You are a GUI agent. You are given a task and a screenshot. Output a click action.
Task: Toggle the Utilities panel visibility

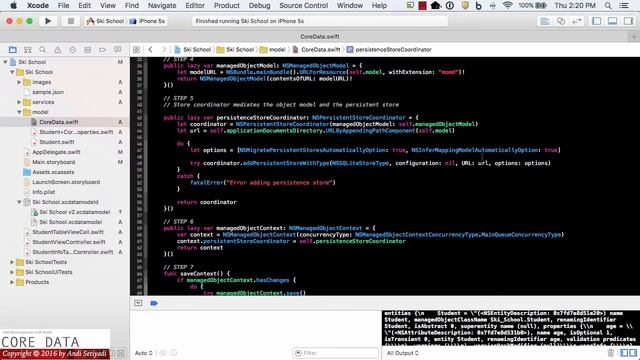(x=629, y=21)
